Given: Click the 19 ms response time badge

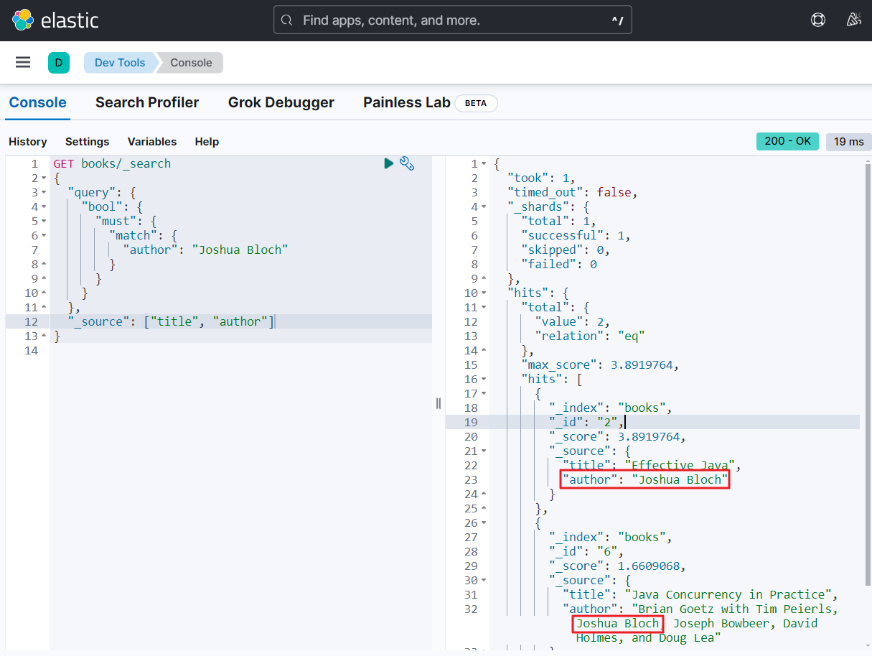Looking at the screenshot, I should 848,142.
